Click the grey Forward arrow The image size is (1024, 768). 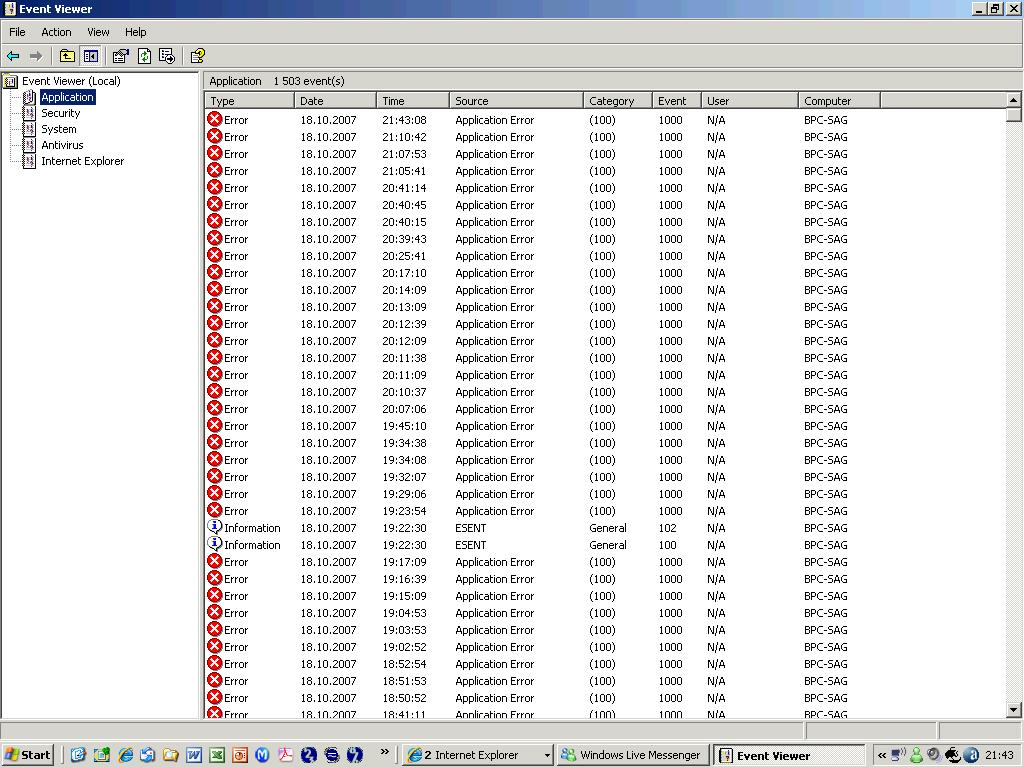click(36, 56)
